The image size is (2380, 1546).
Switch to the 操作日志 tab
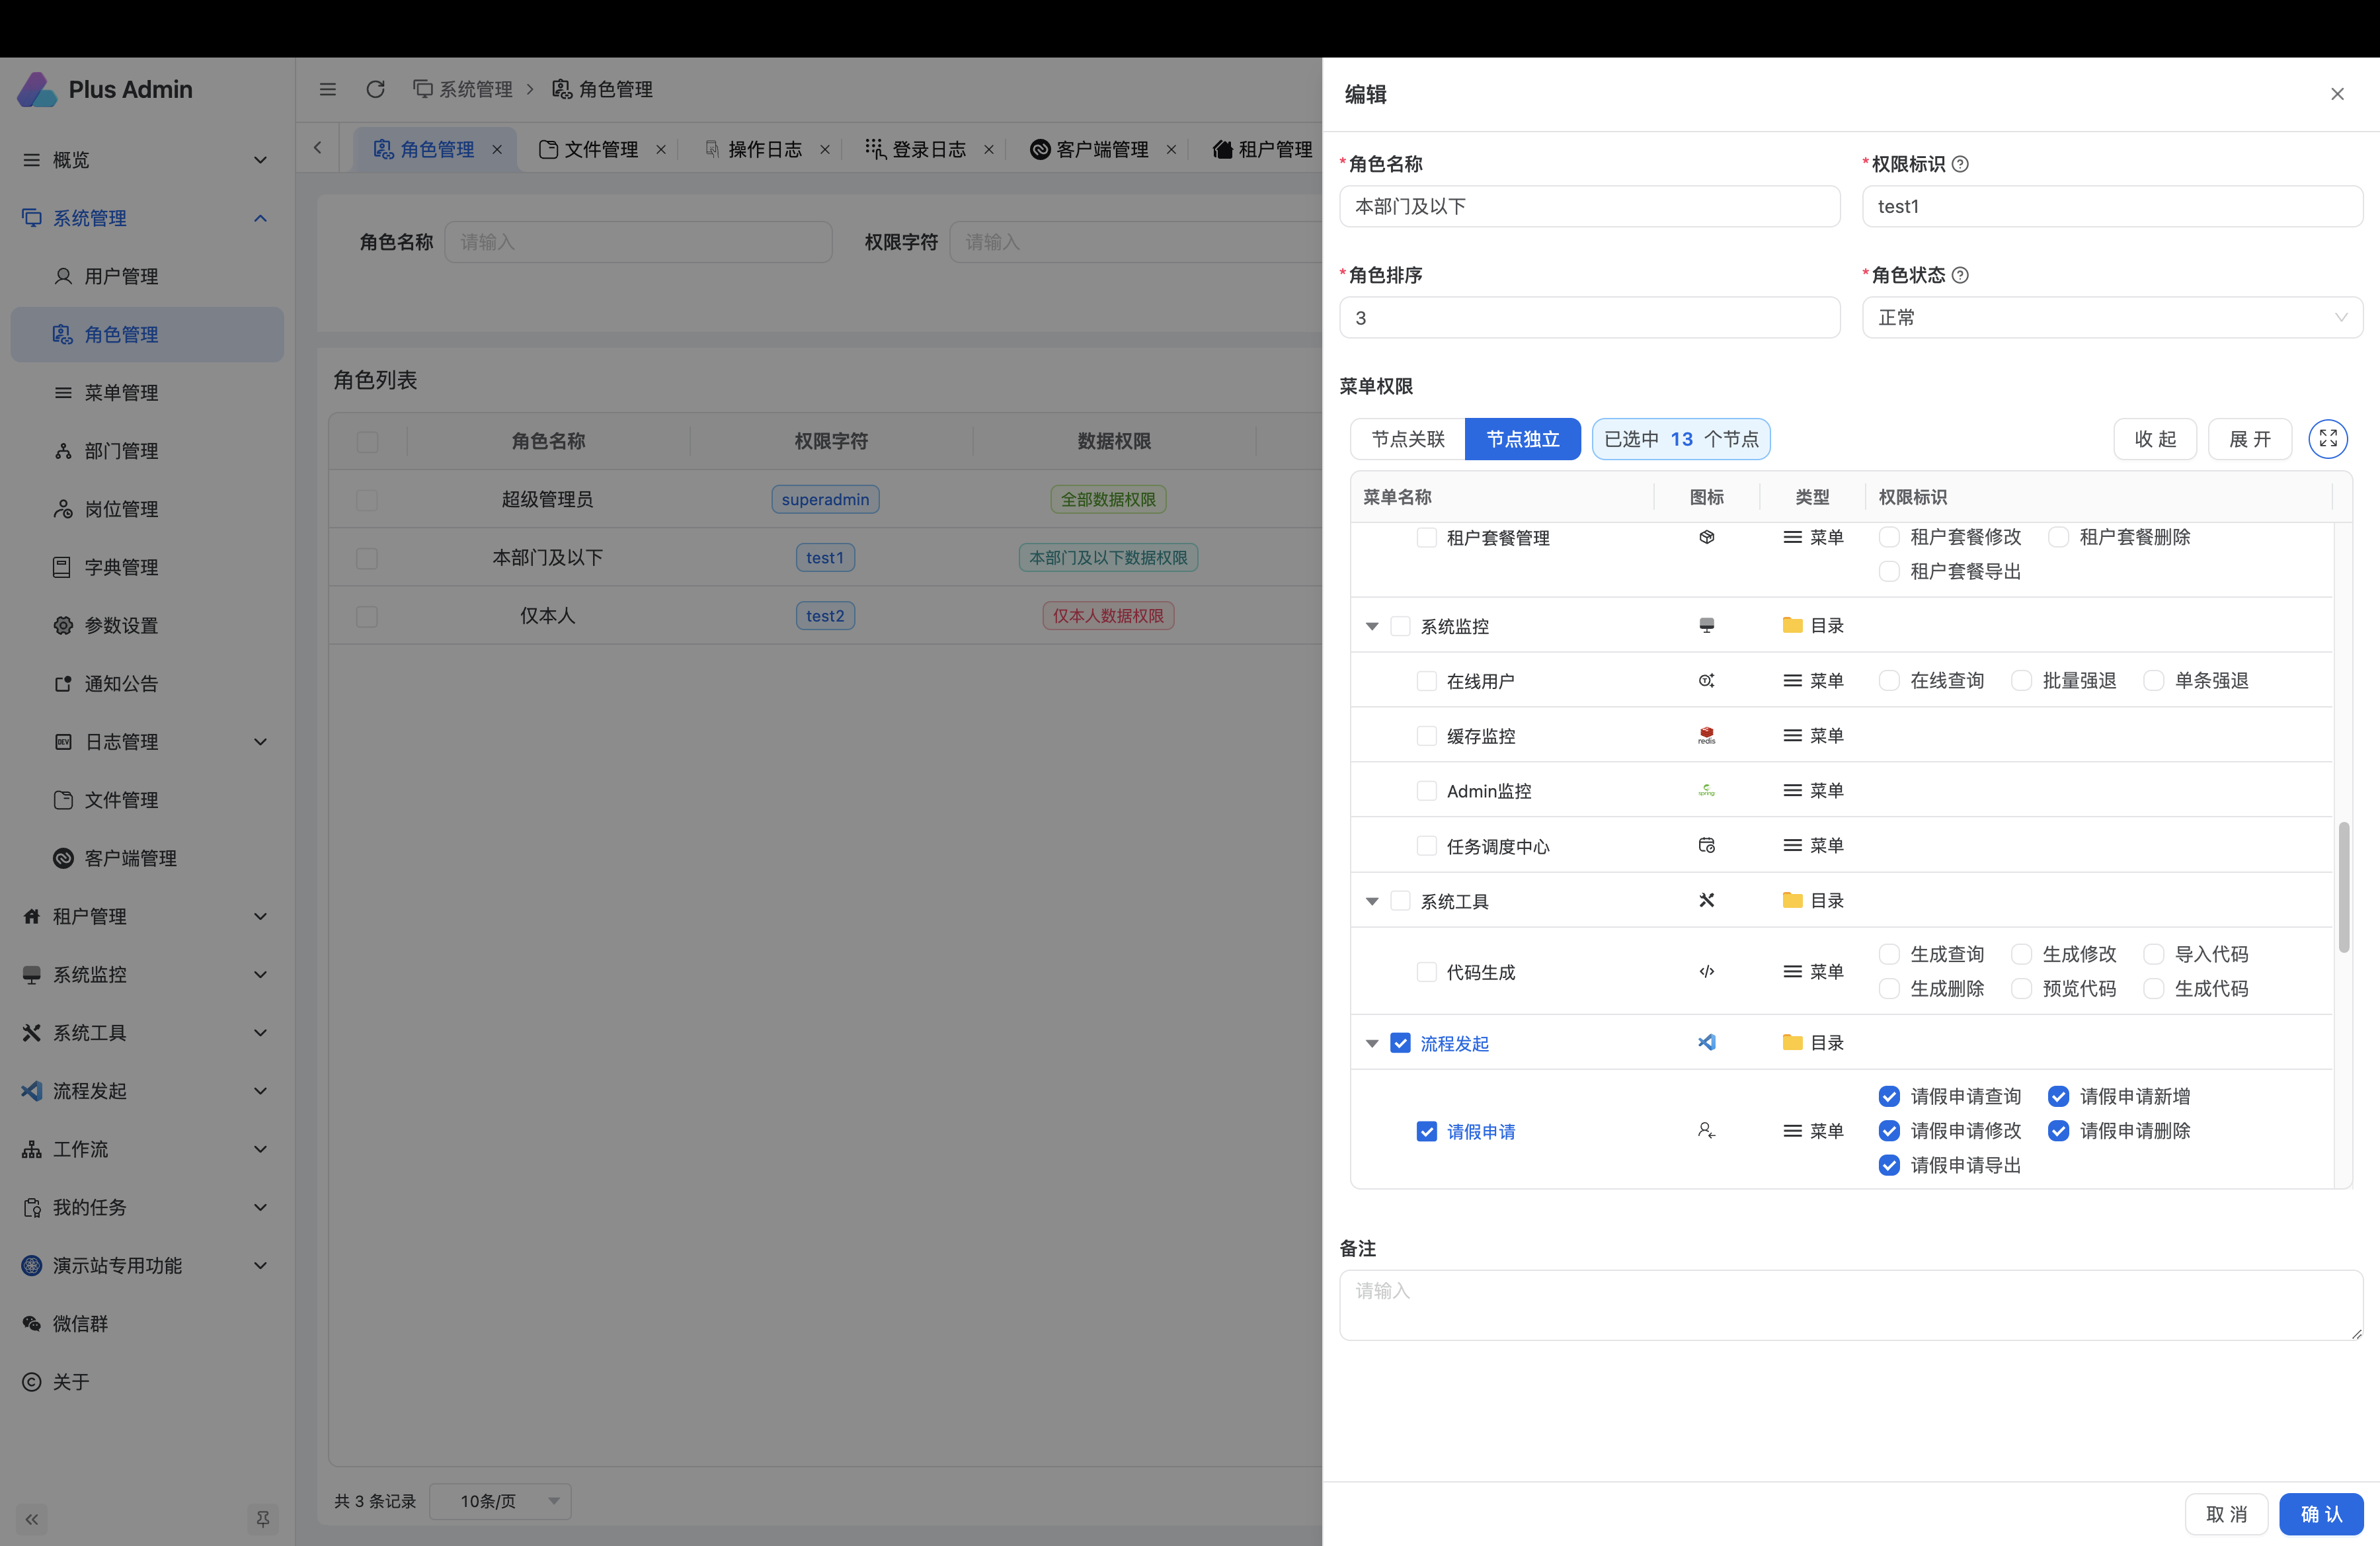pyautogui.click(x=764, y=149)
